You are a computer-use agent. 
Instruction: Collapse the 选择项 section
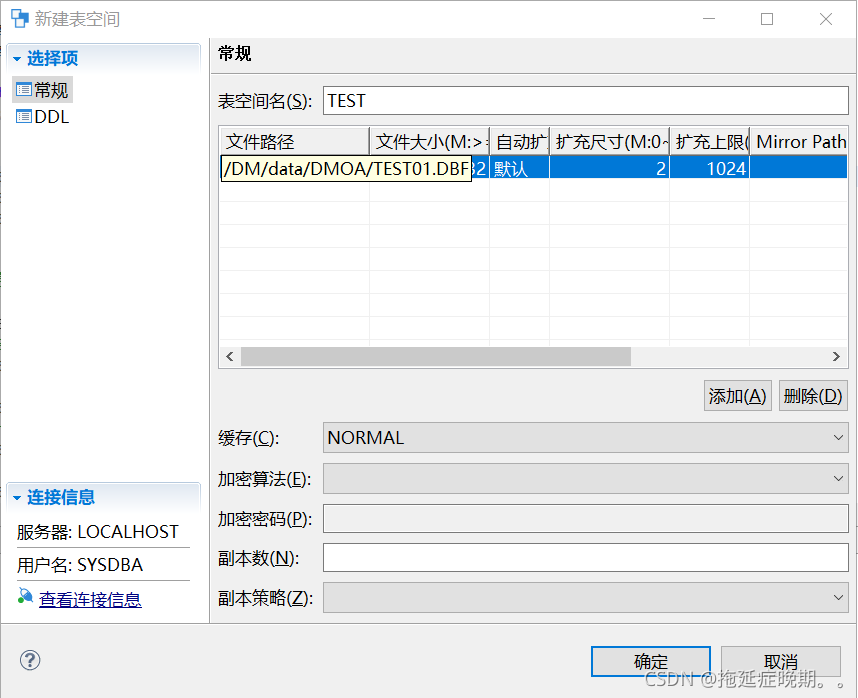pyautogui.click(x=17, y=59)
